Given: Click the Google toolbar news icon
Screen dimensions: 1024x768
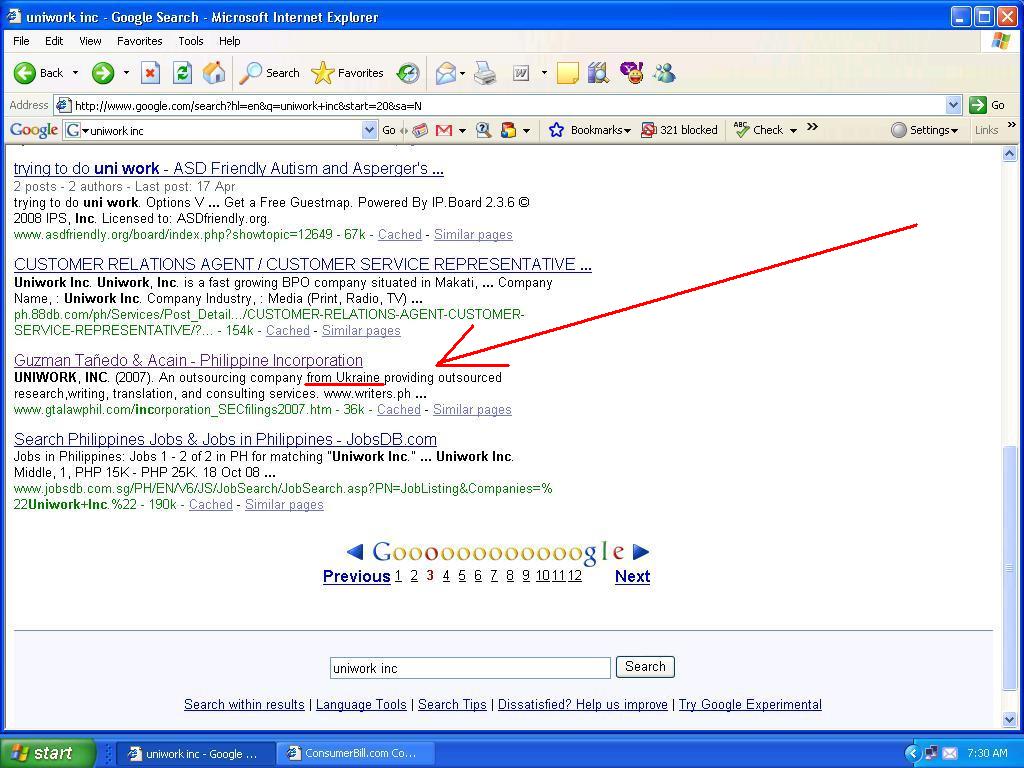Looking at the screenshot, I should click(421, 130).
